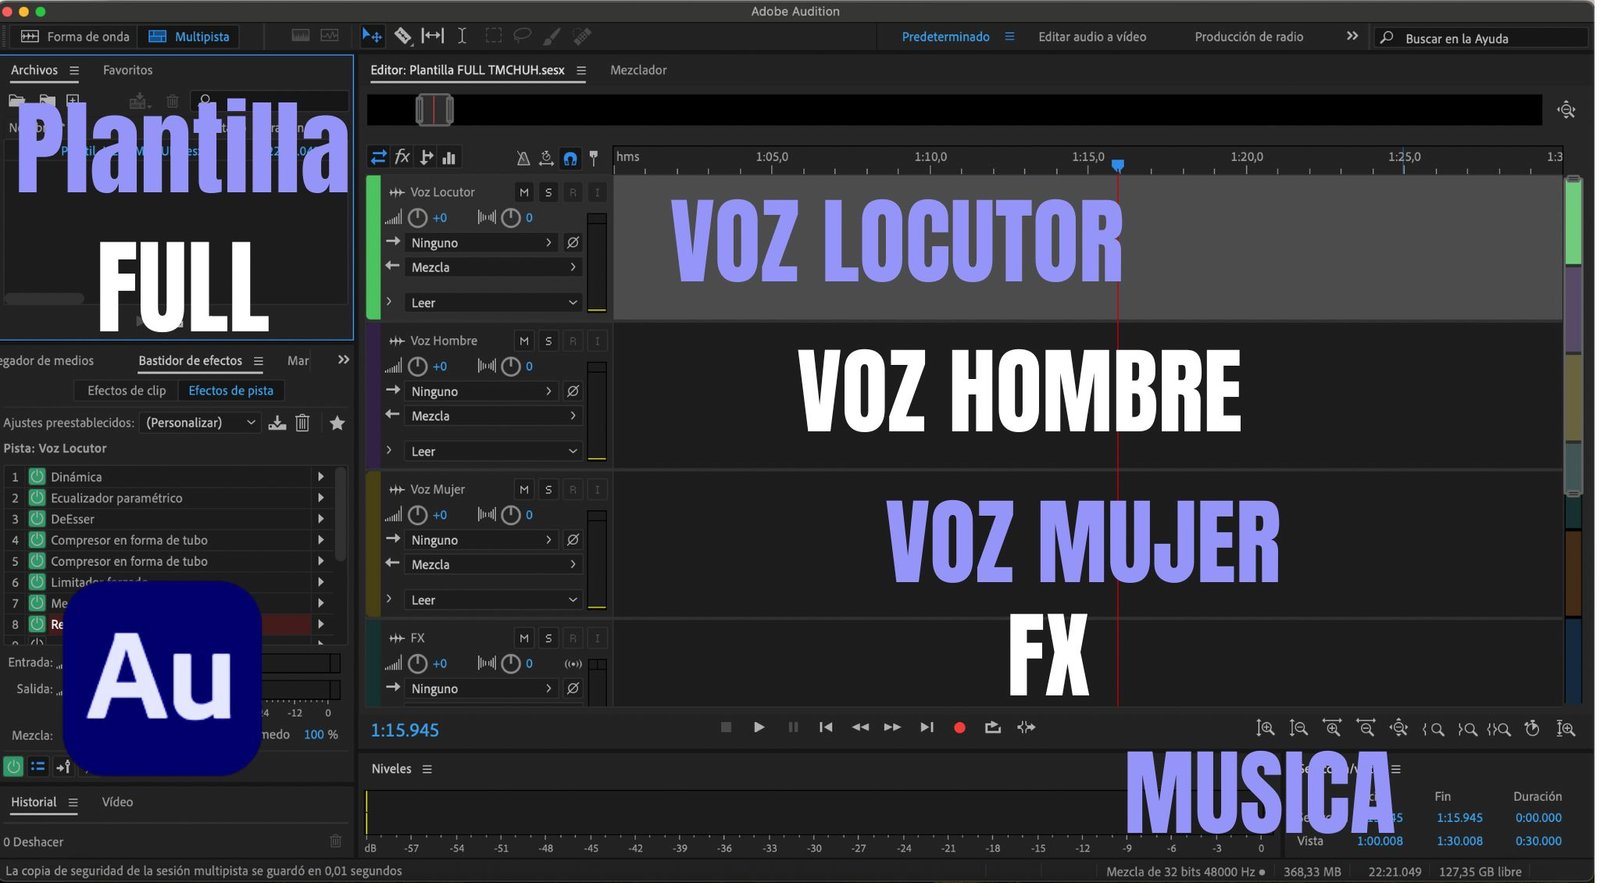Delete the effects preset with trash icon
Screen dimensions: 1600x883
(302, 423)
